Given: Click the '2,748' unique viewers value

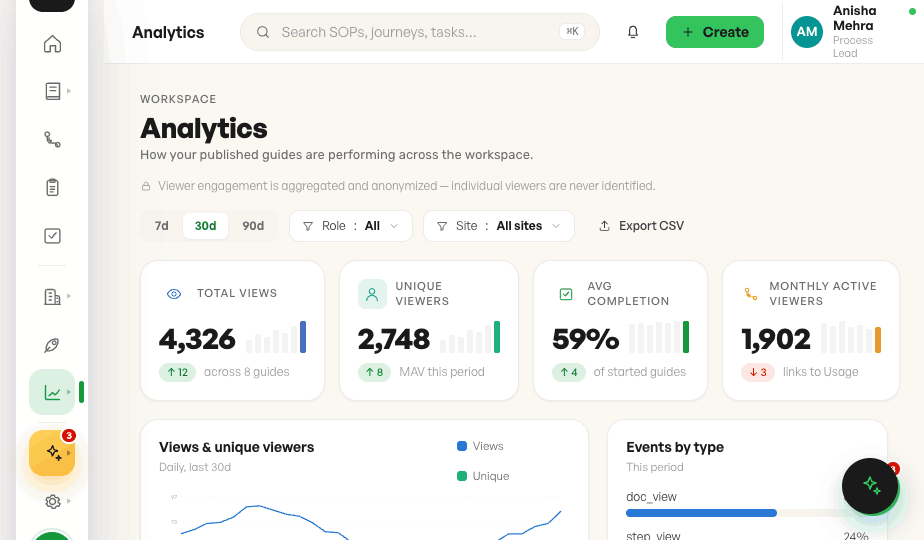Looking at the screenshot, I should [x=394, y=339].
